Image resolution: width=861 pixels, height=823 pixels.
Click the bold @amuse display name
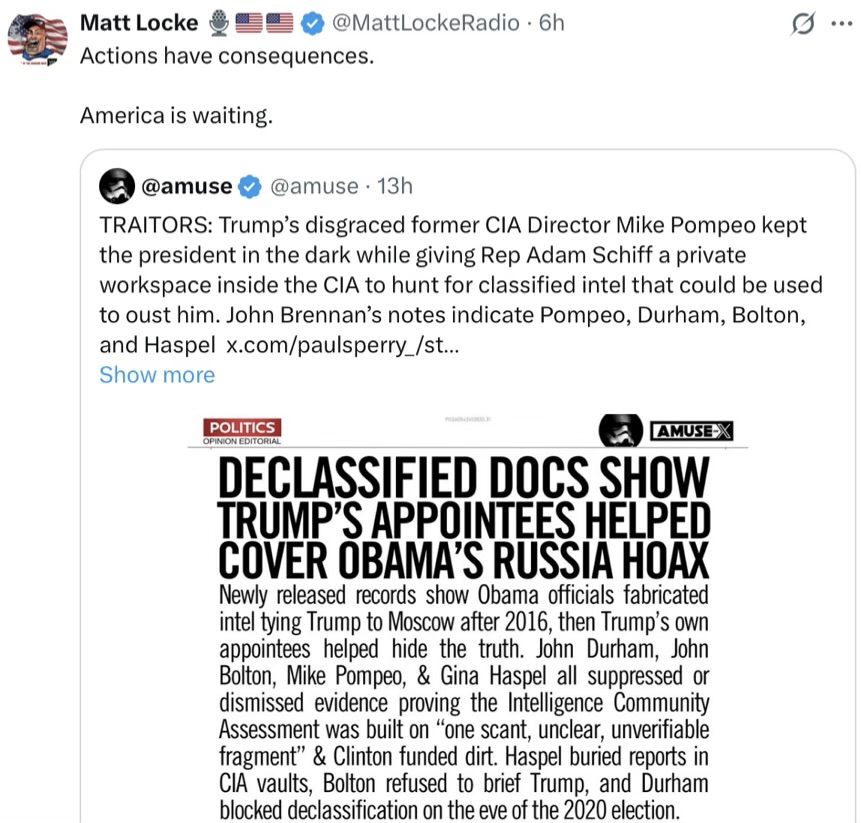[188, 186]
